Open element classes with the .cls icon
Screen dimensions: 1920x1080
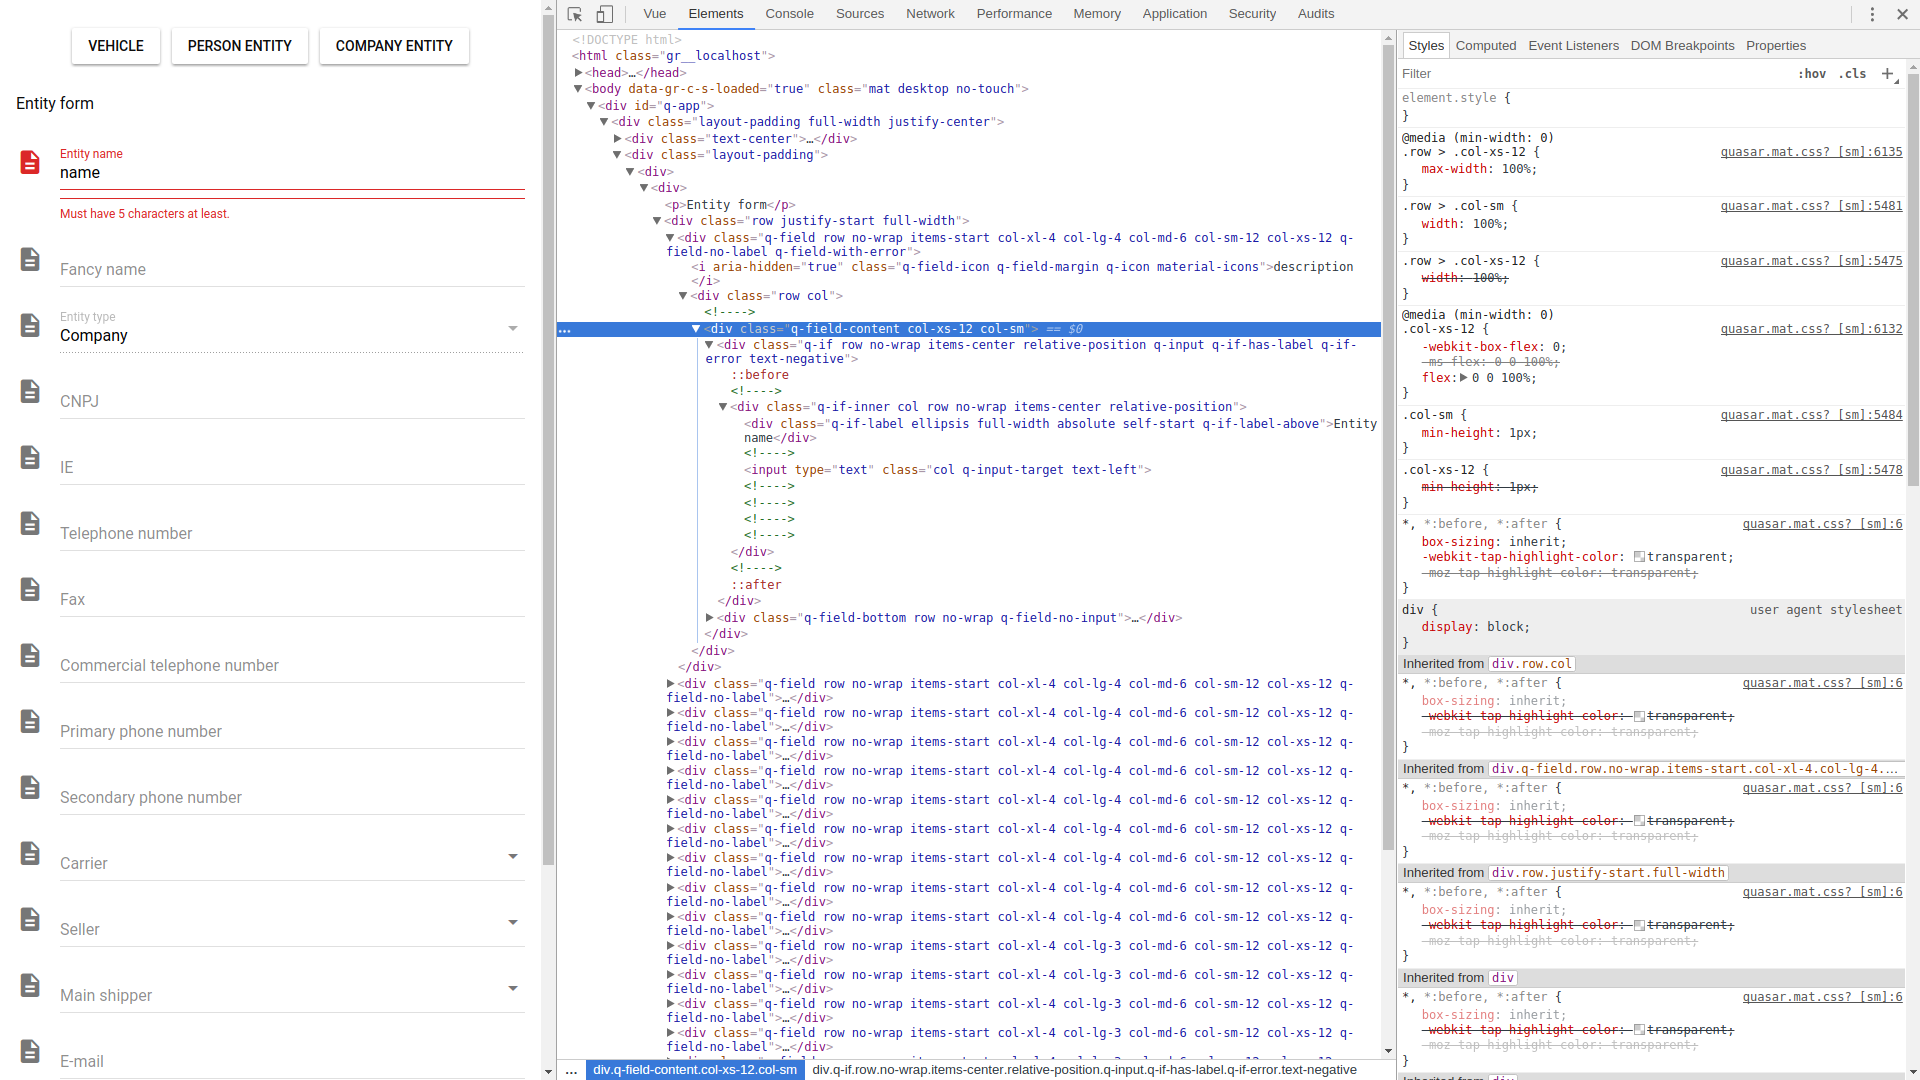[1852, 74]
